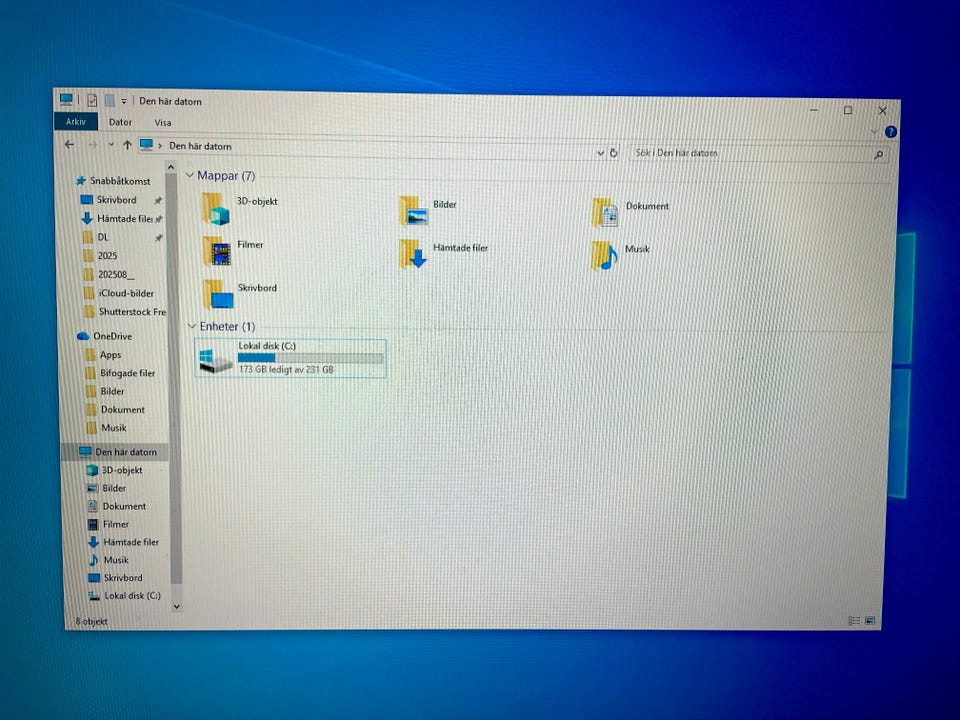
Task: Switch to details view in status bar
Action: click(x=854, y=621)
